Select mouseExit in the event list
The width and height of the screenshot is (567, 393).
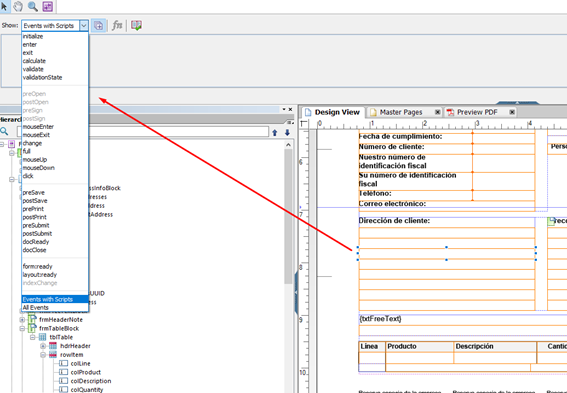coord(36,135)
